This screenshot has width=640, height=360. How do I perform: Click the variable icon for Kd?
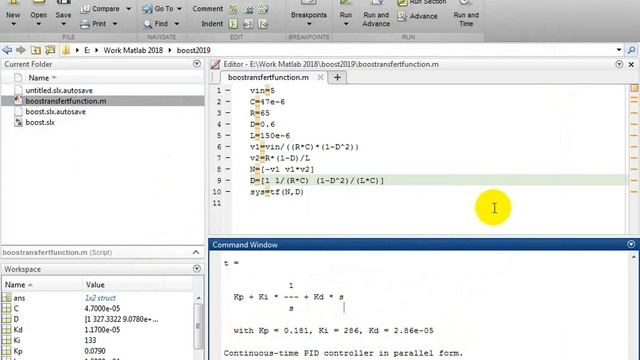point(7,329)
